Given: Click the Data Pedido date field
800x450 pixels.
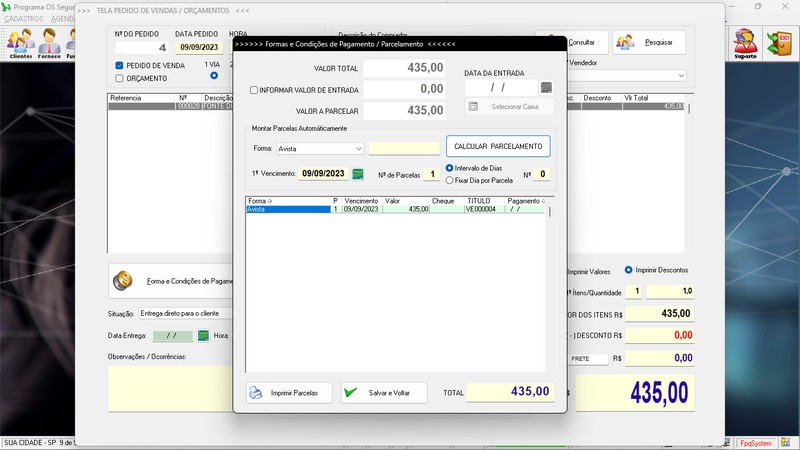Looking at the screenshot, I should coord(199,47).
